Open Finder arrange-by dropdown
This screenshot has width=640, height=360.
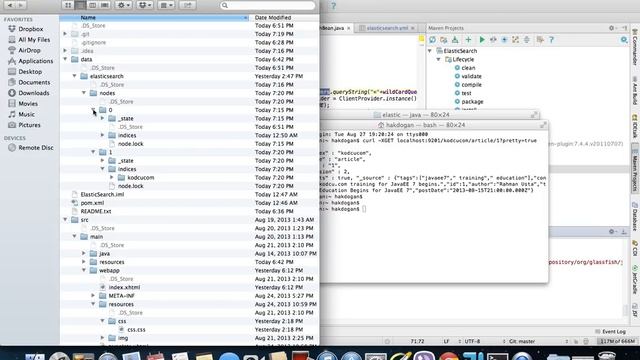[x=166, y=5]
